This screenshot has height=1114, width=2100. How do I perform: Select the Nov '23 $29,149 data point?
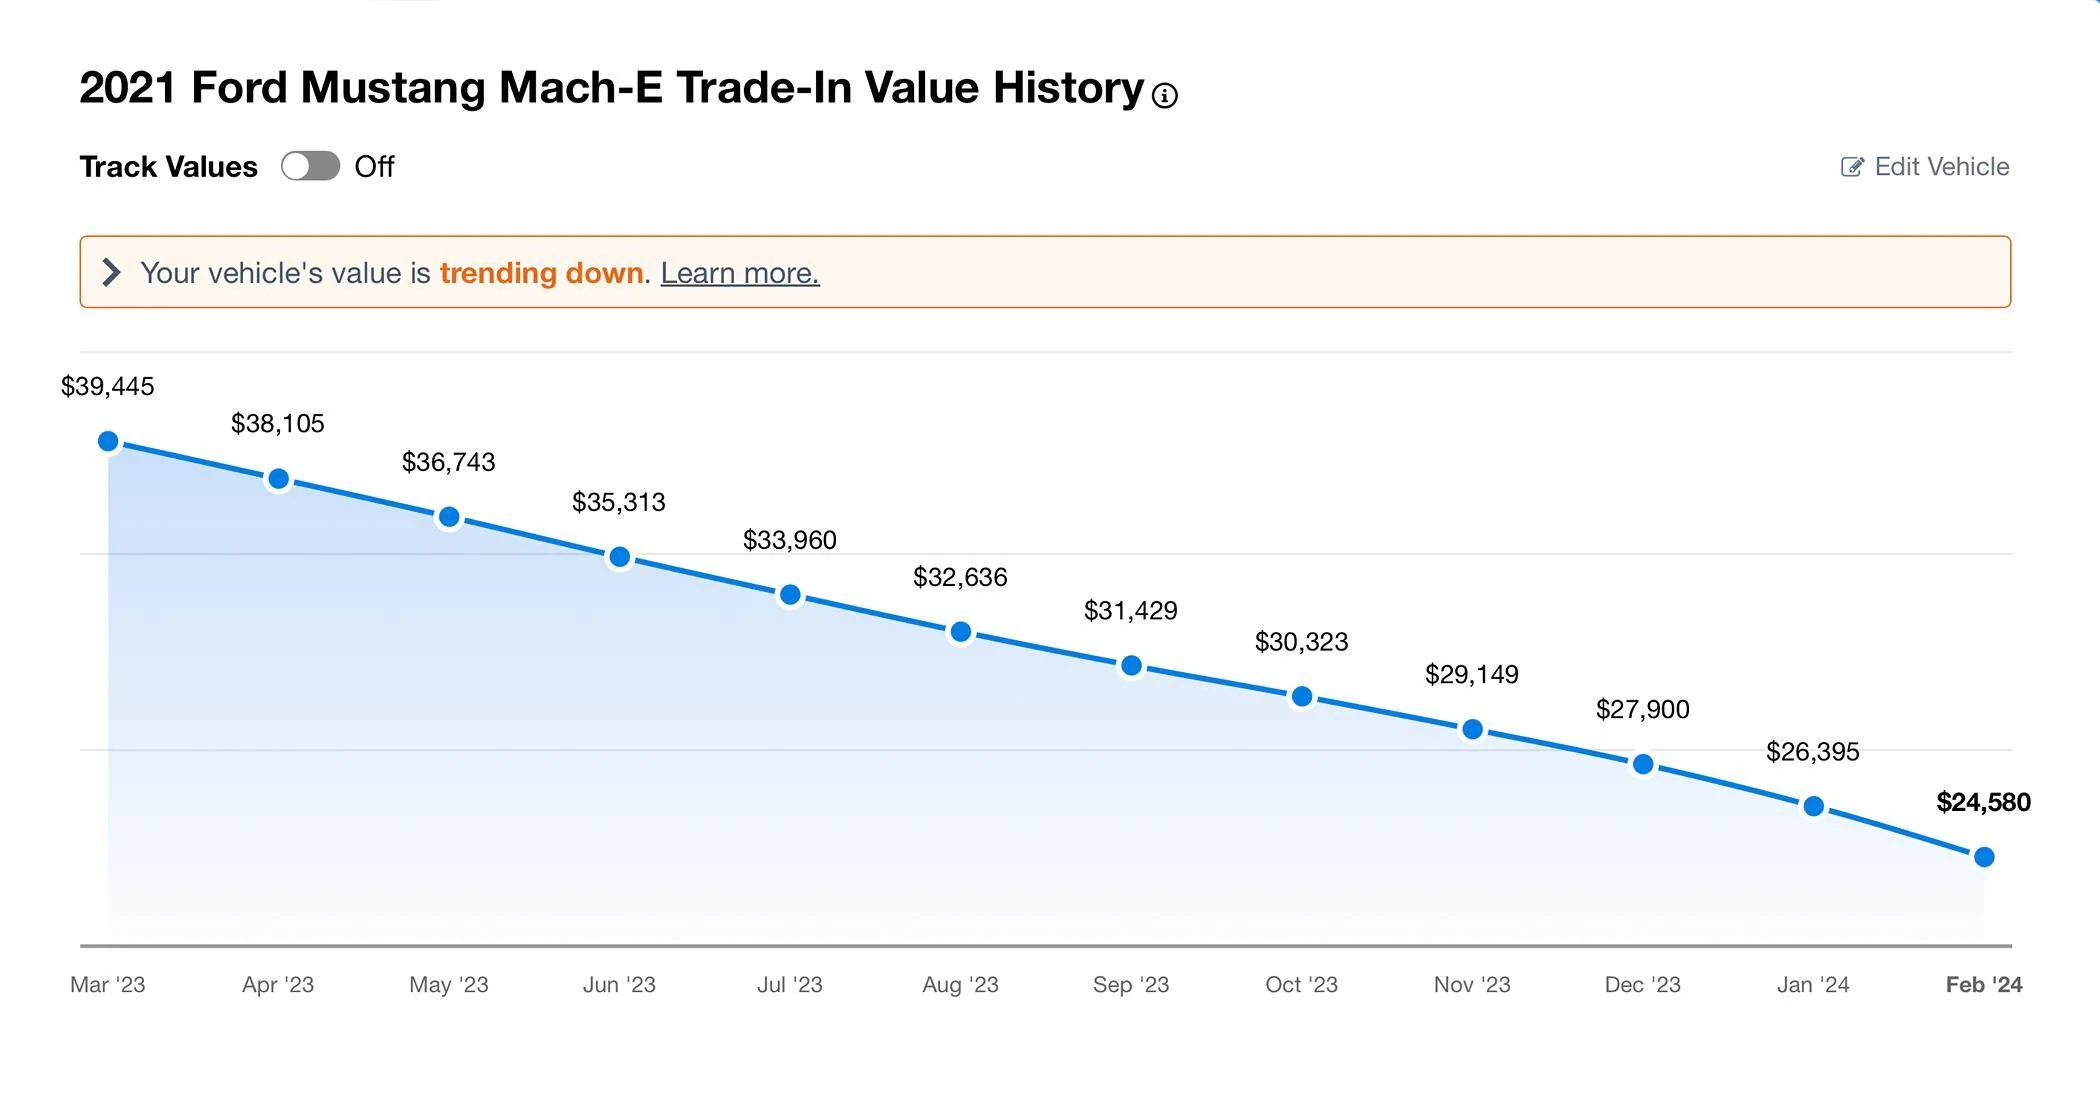point(1472,730)
